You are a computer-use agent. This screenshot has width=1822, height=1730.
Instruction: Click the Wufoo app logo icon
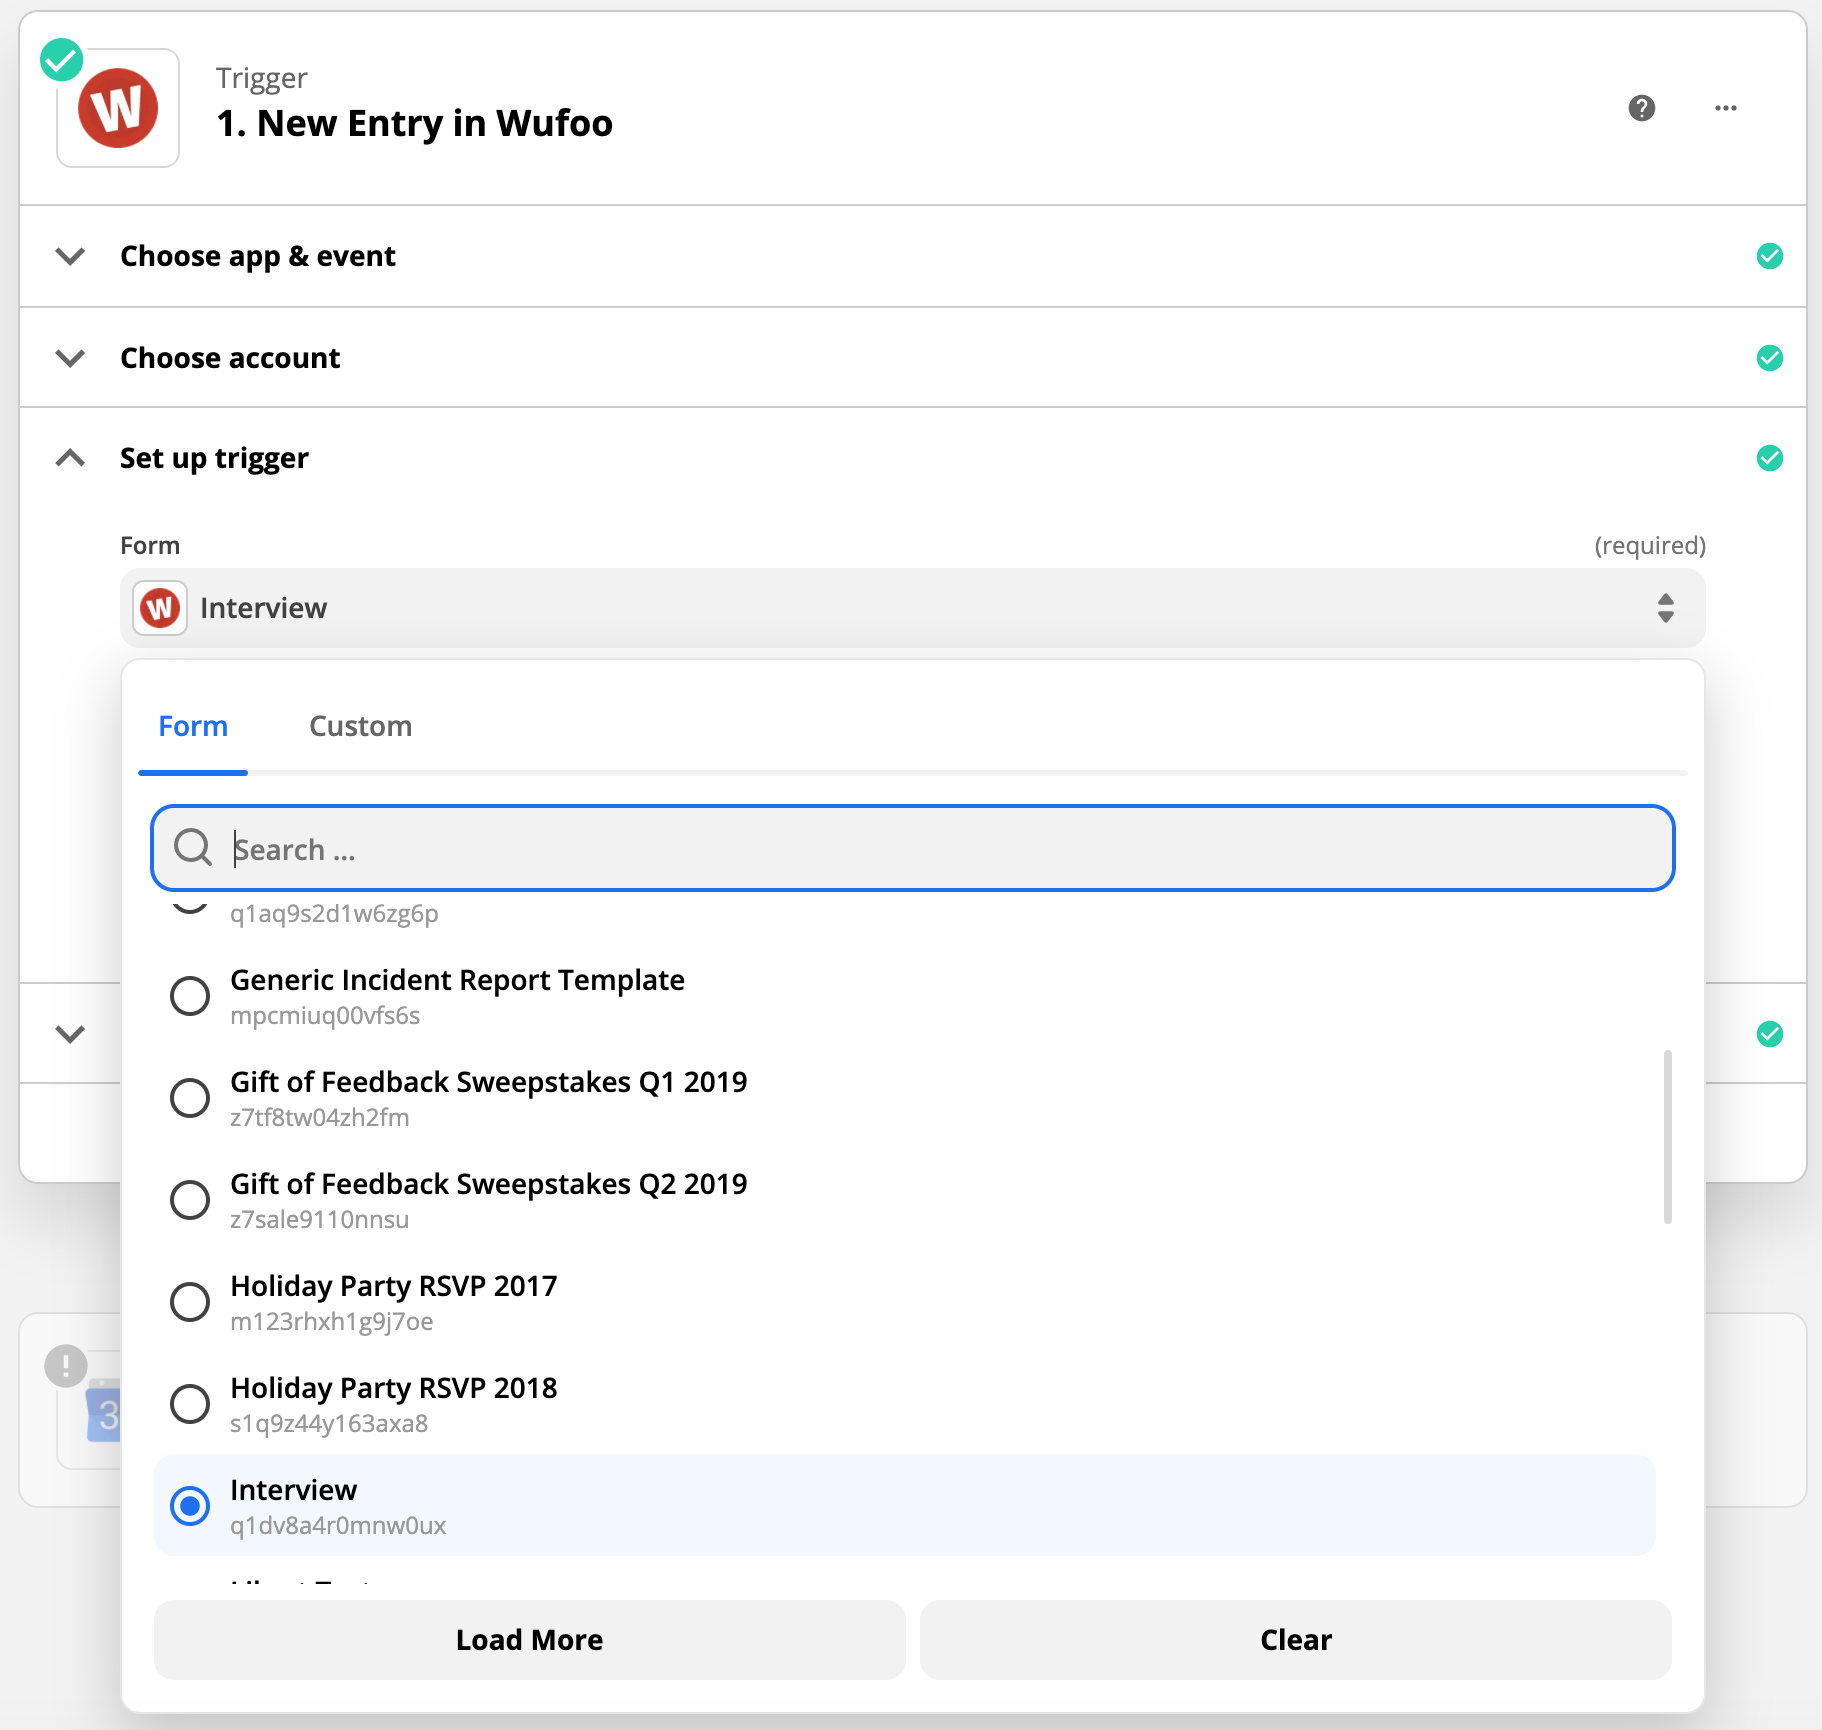pos(118,108)
